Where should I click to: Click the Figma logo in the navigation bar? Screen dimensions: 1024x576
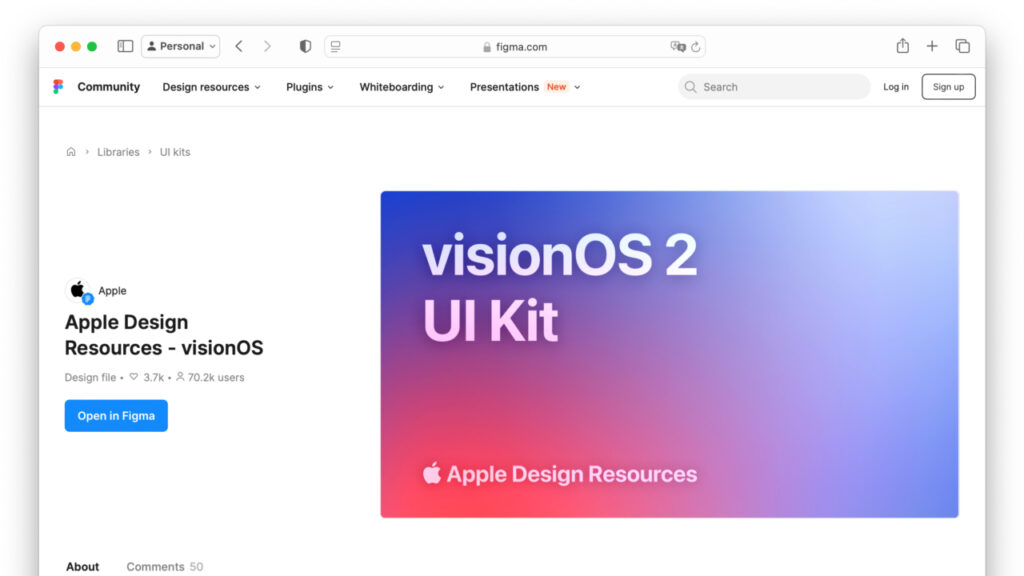pos(58,87)
